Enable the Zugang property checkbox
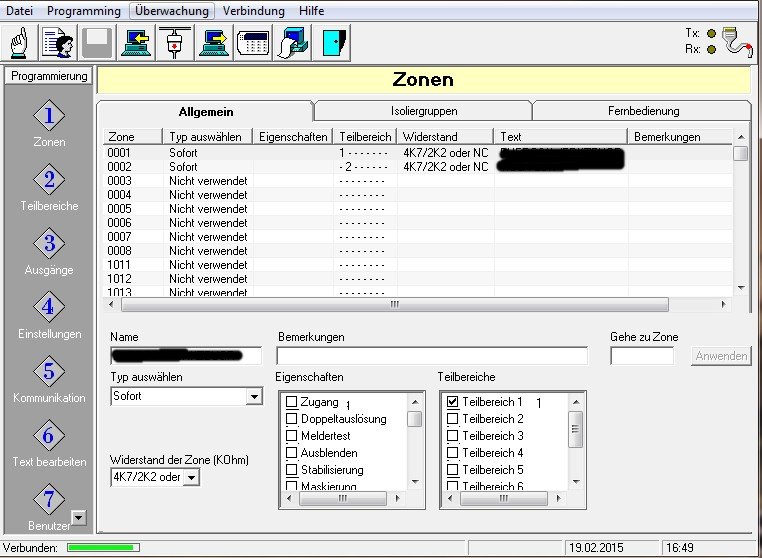762x558 pixels. tap(292, 402)
